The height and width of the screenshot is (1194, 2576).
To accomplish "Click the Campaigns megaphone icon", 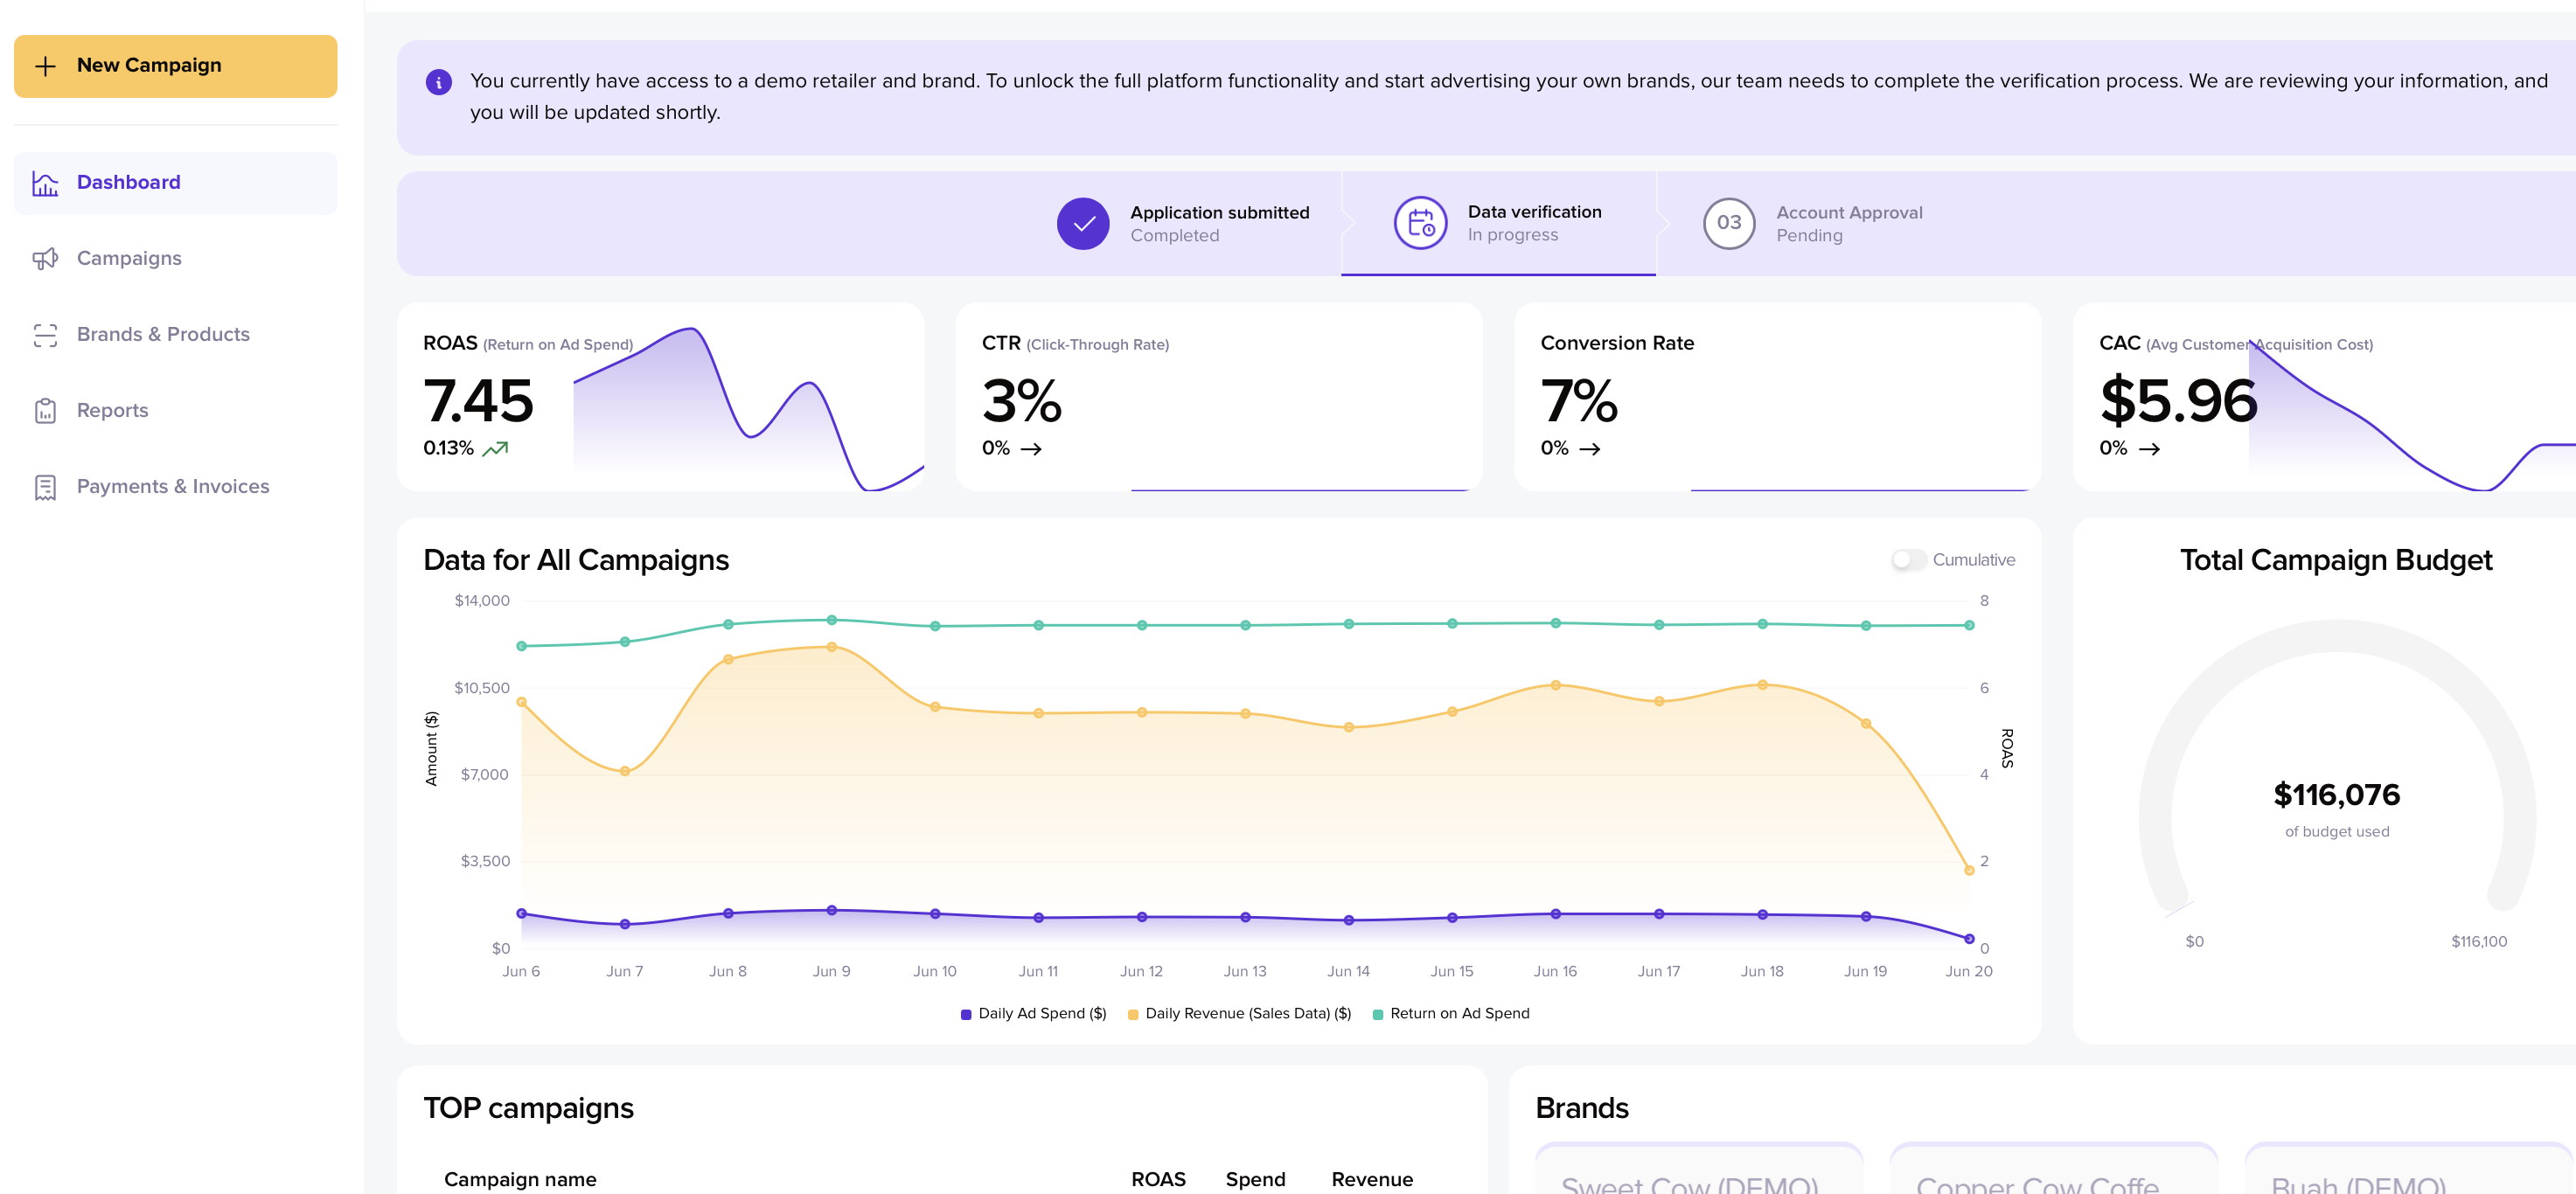I will point(45,259).
